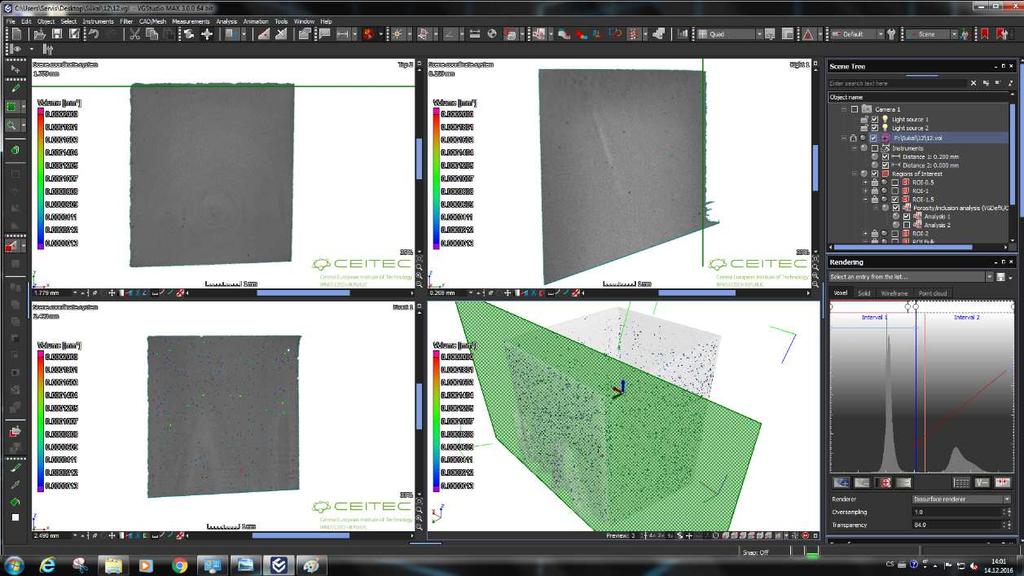
Task: Toggle the Instruments checkbox
Action: click(x=874, y=148)
